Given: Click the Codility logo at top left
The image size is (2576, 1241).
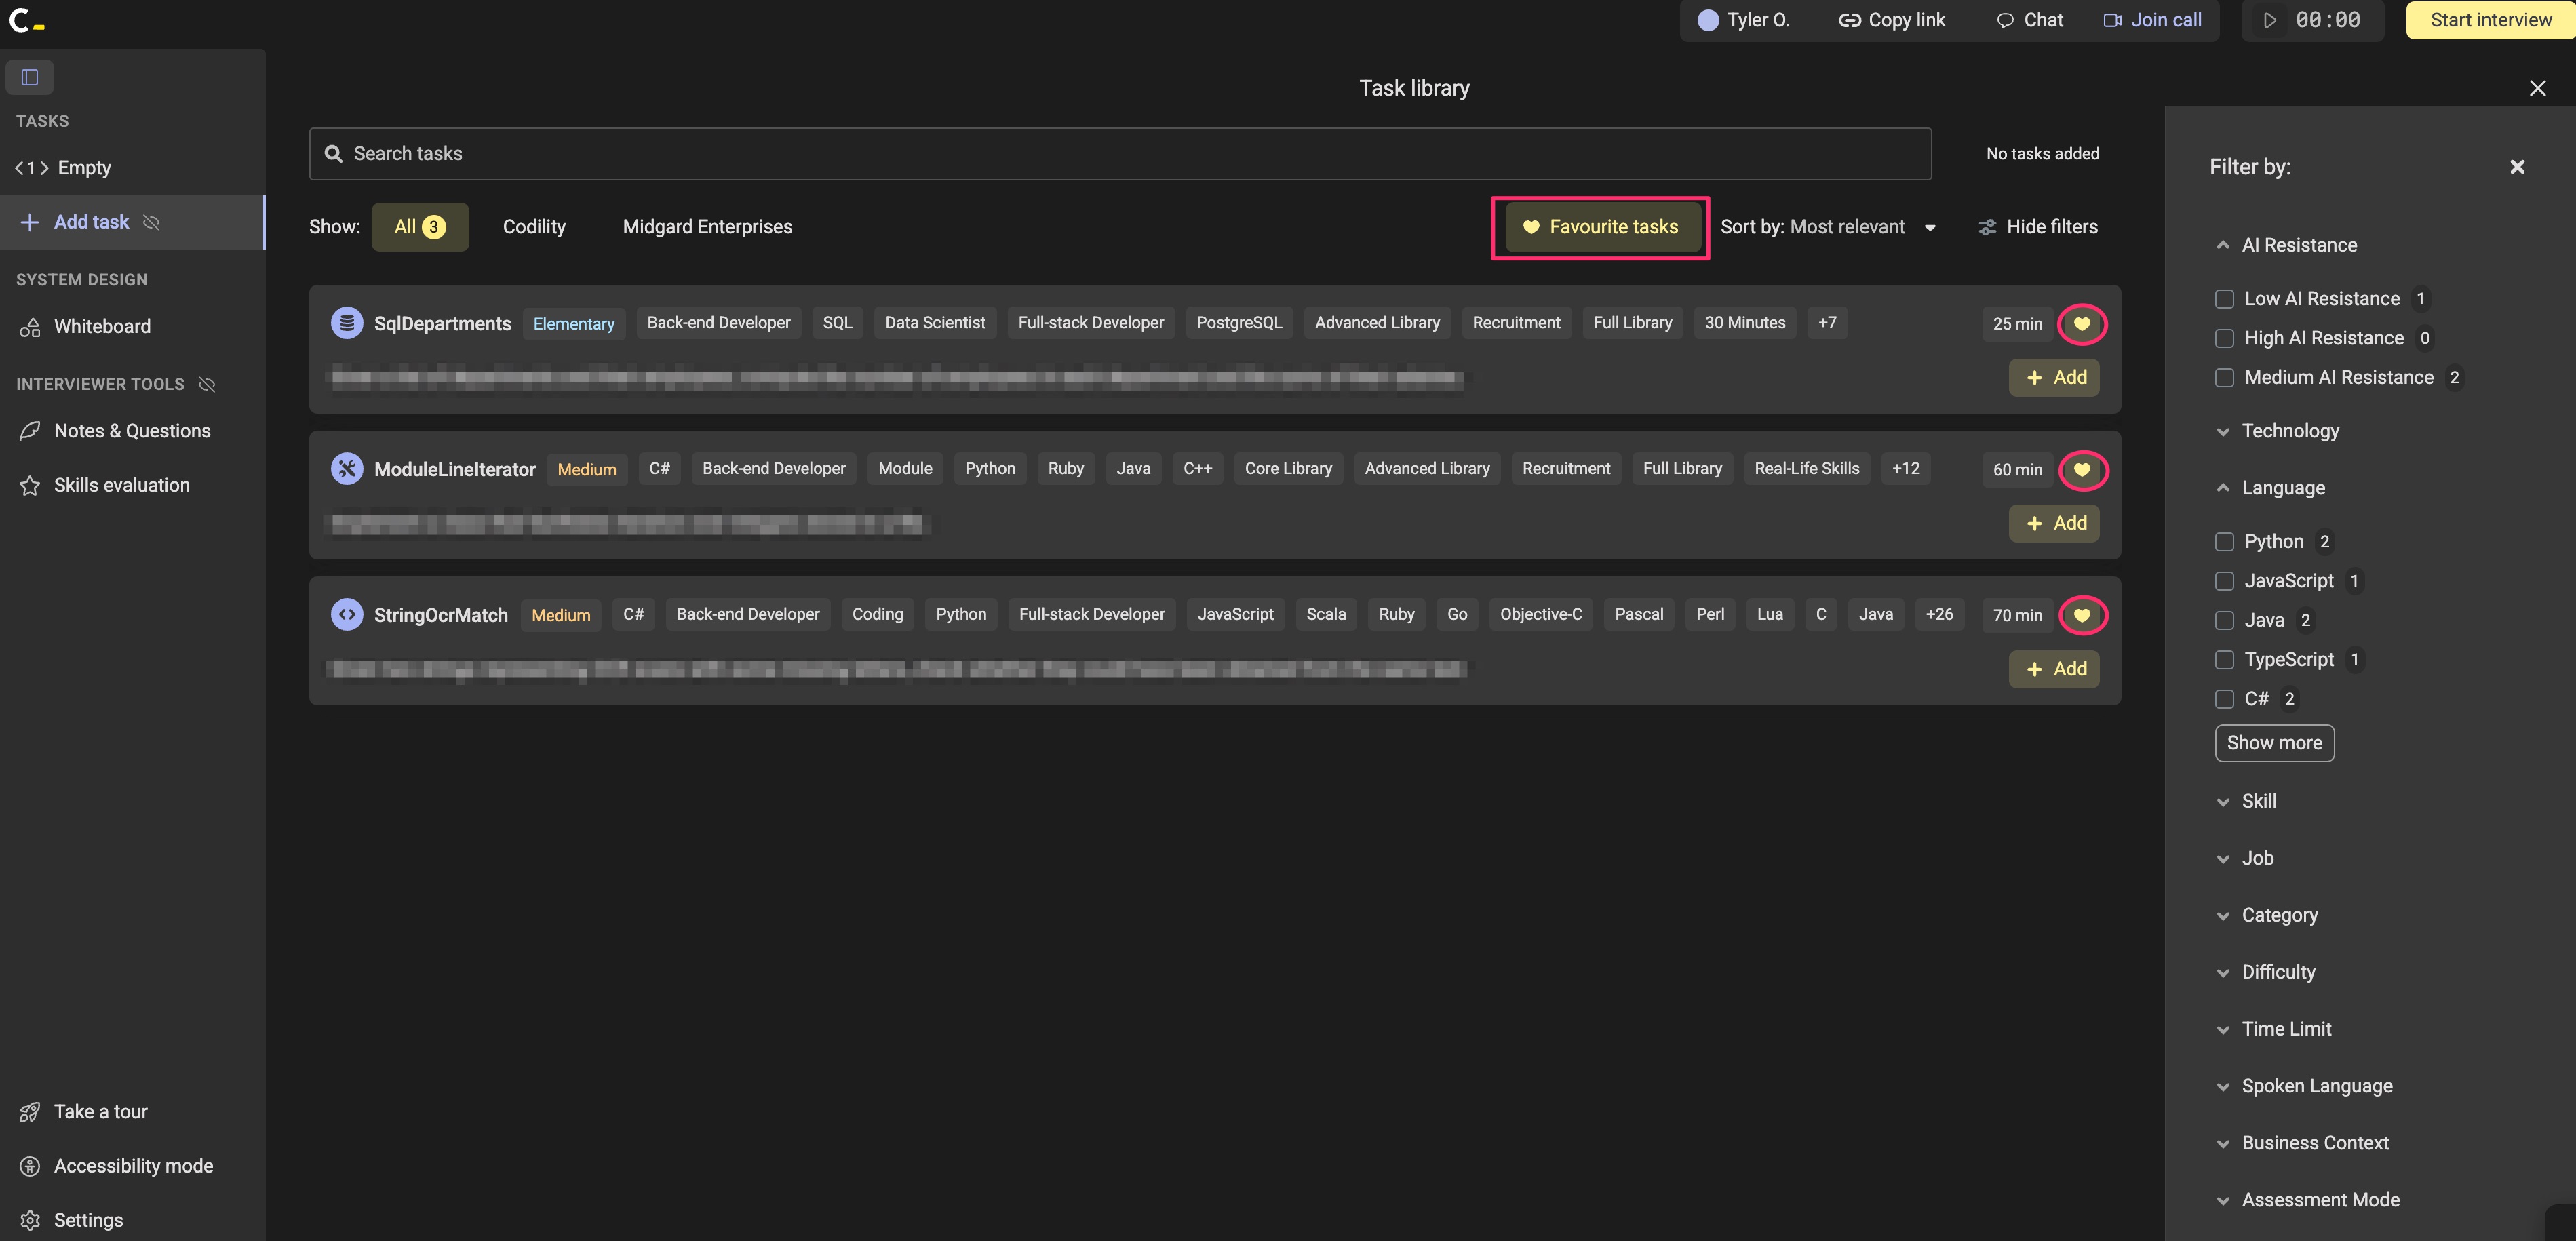Looking at the screenshot, I should pos(26,20).
